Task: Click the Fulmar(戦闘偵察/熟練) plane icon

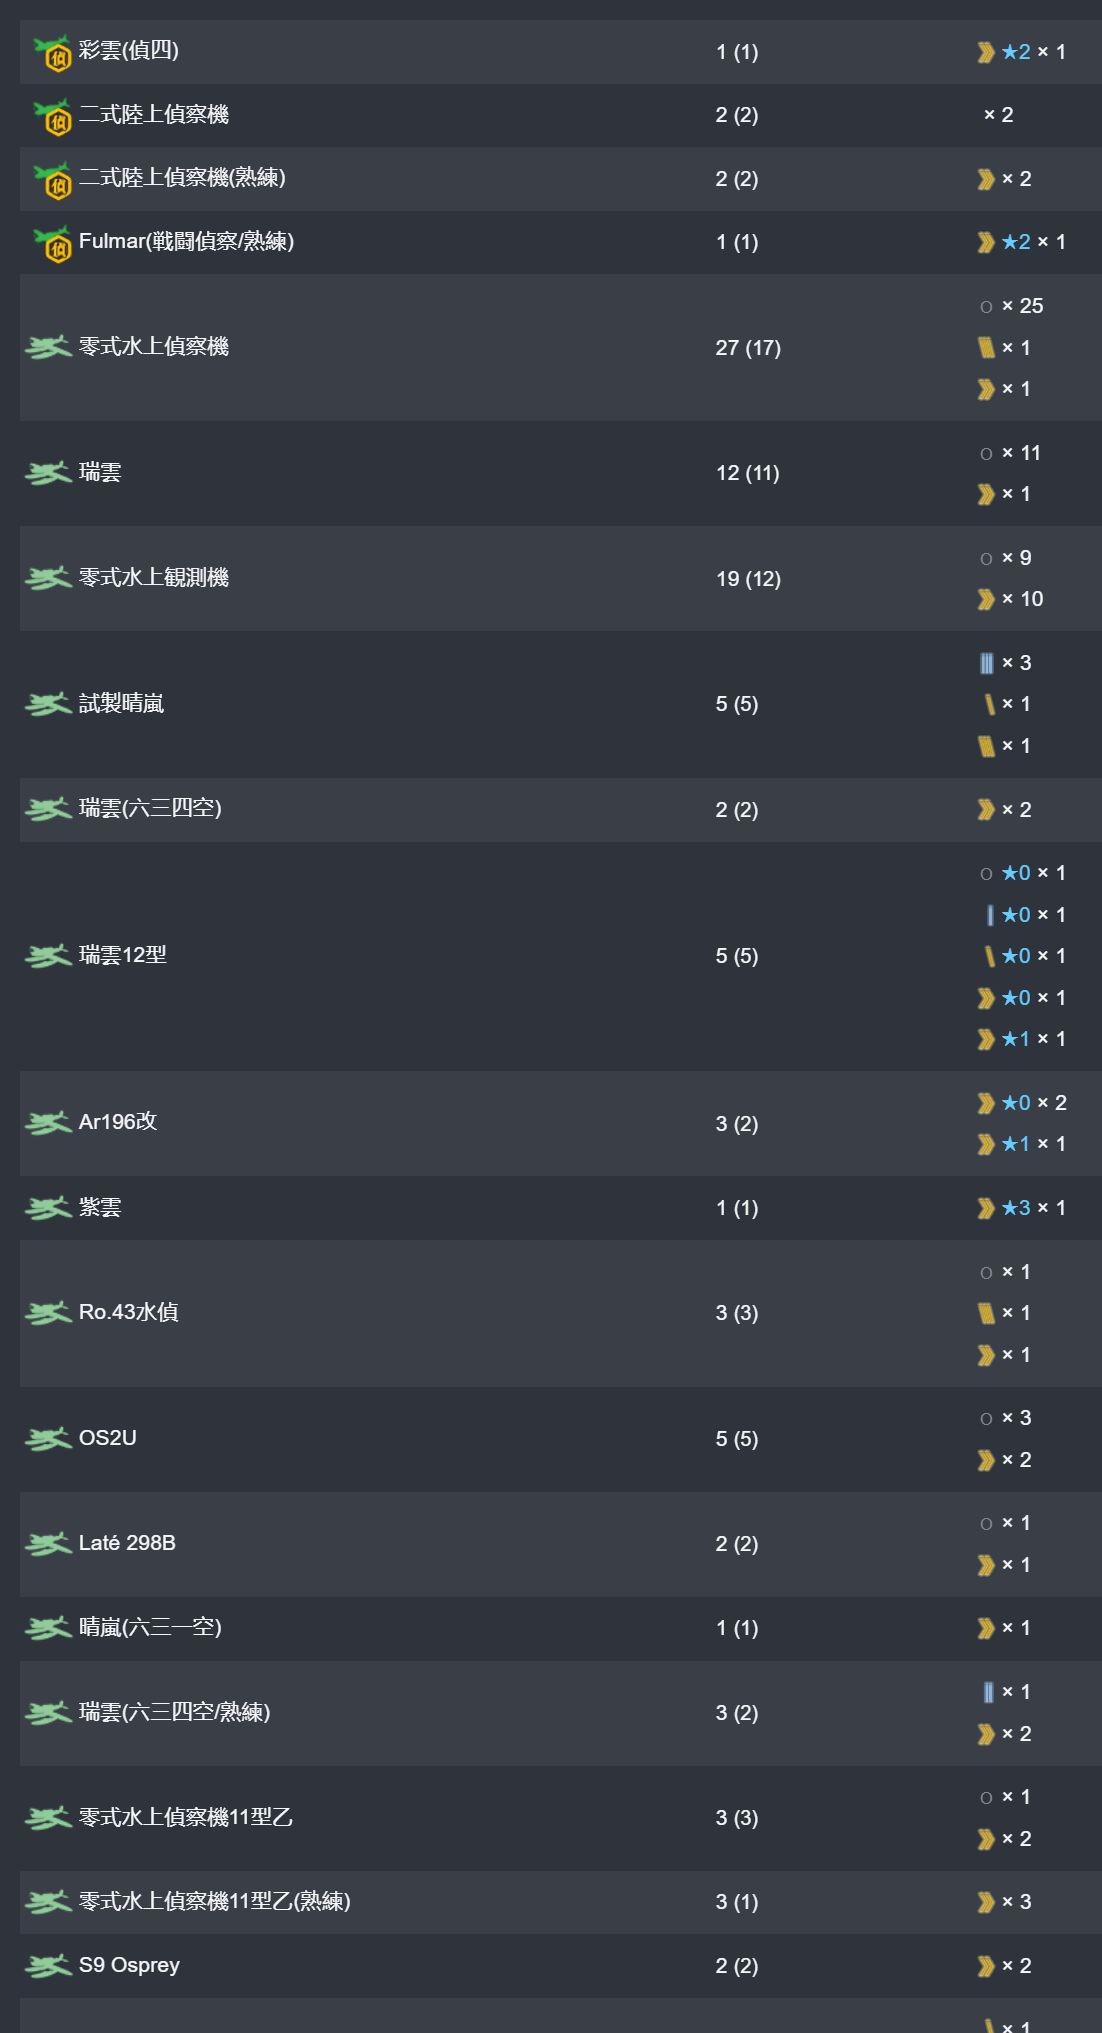Action: click(52, 242)
